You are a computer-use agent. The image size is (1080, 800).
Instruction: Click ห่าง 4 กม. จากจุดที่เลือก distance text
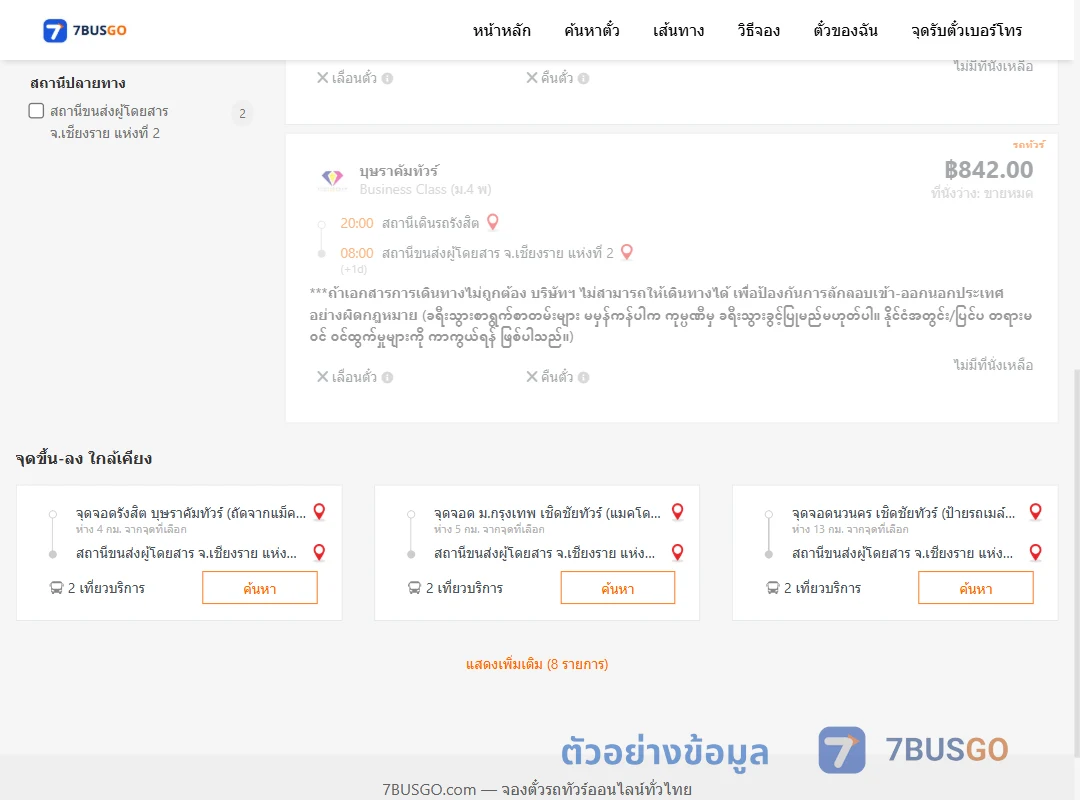coord(131,529)
